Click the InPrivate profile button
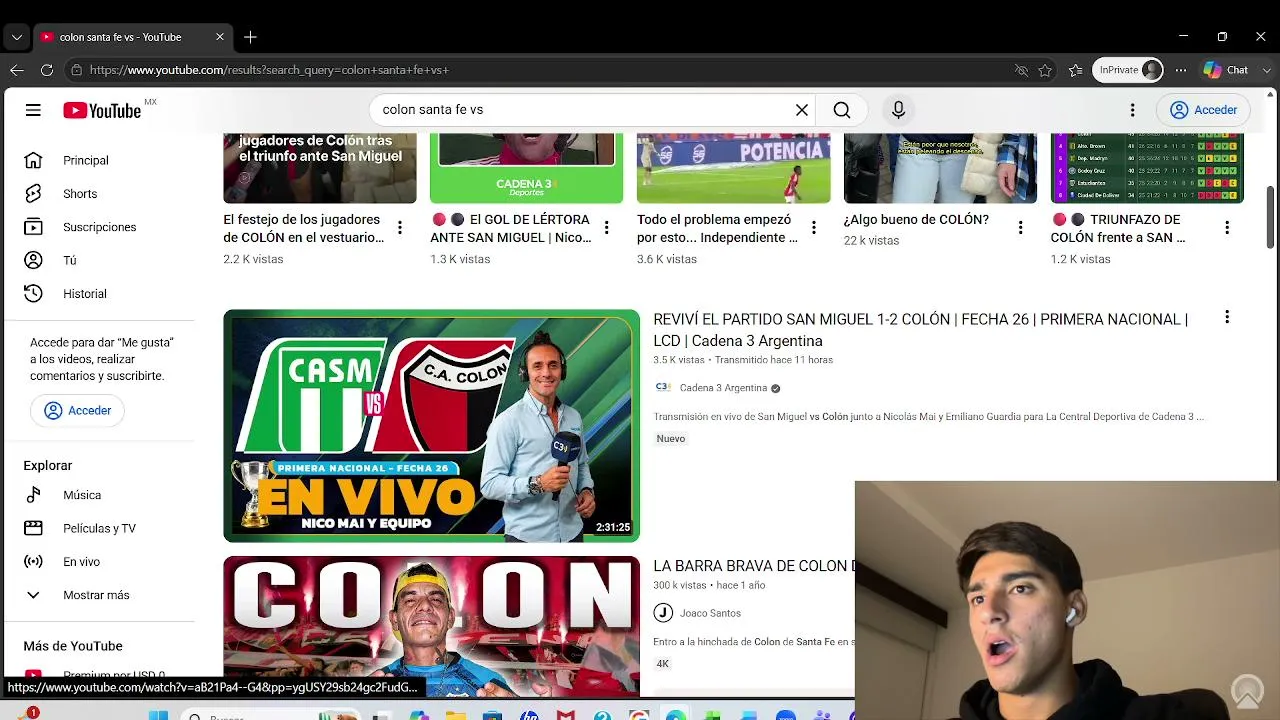Viewport: 1280px width, 720px height. 1129,70
